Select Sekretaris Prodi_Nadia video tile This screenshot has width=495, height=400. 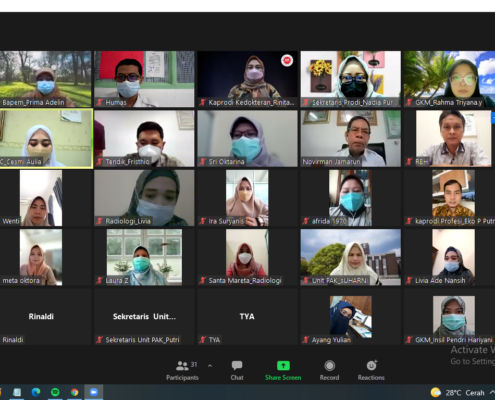351,79
